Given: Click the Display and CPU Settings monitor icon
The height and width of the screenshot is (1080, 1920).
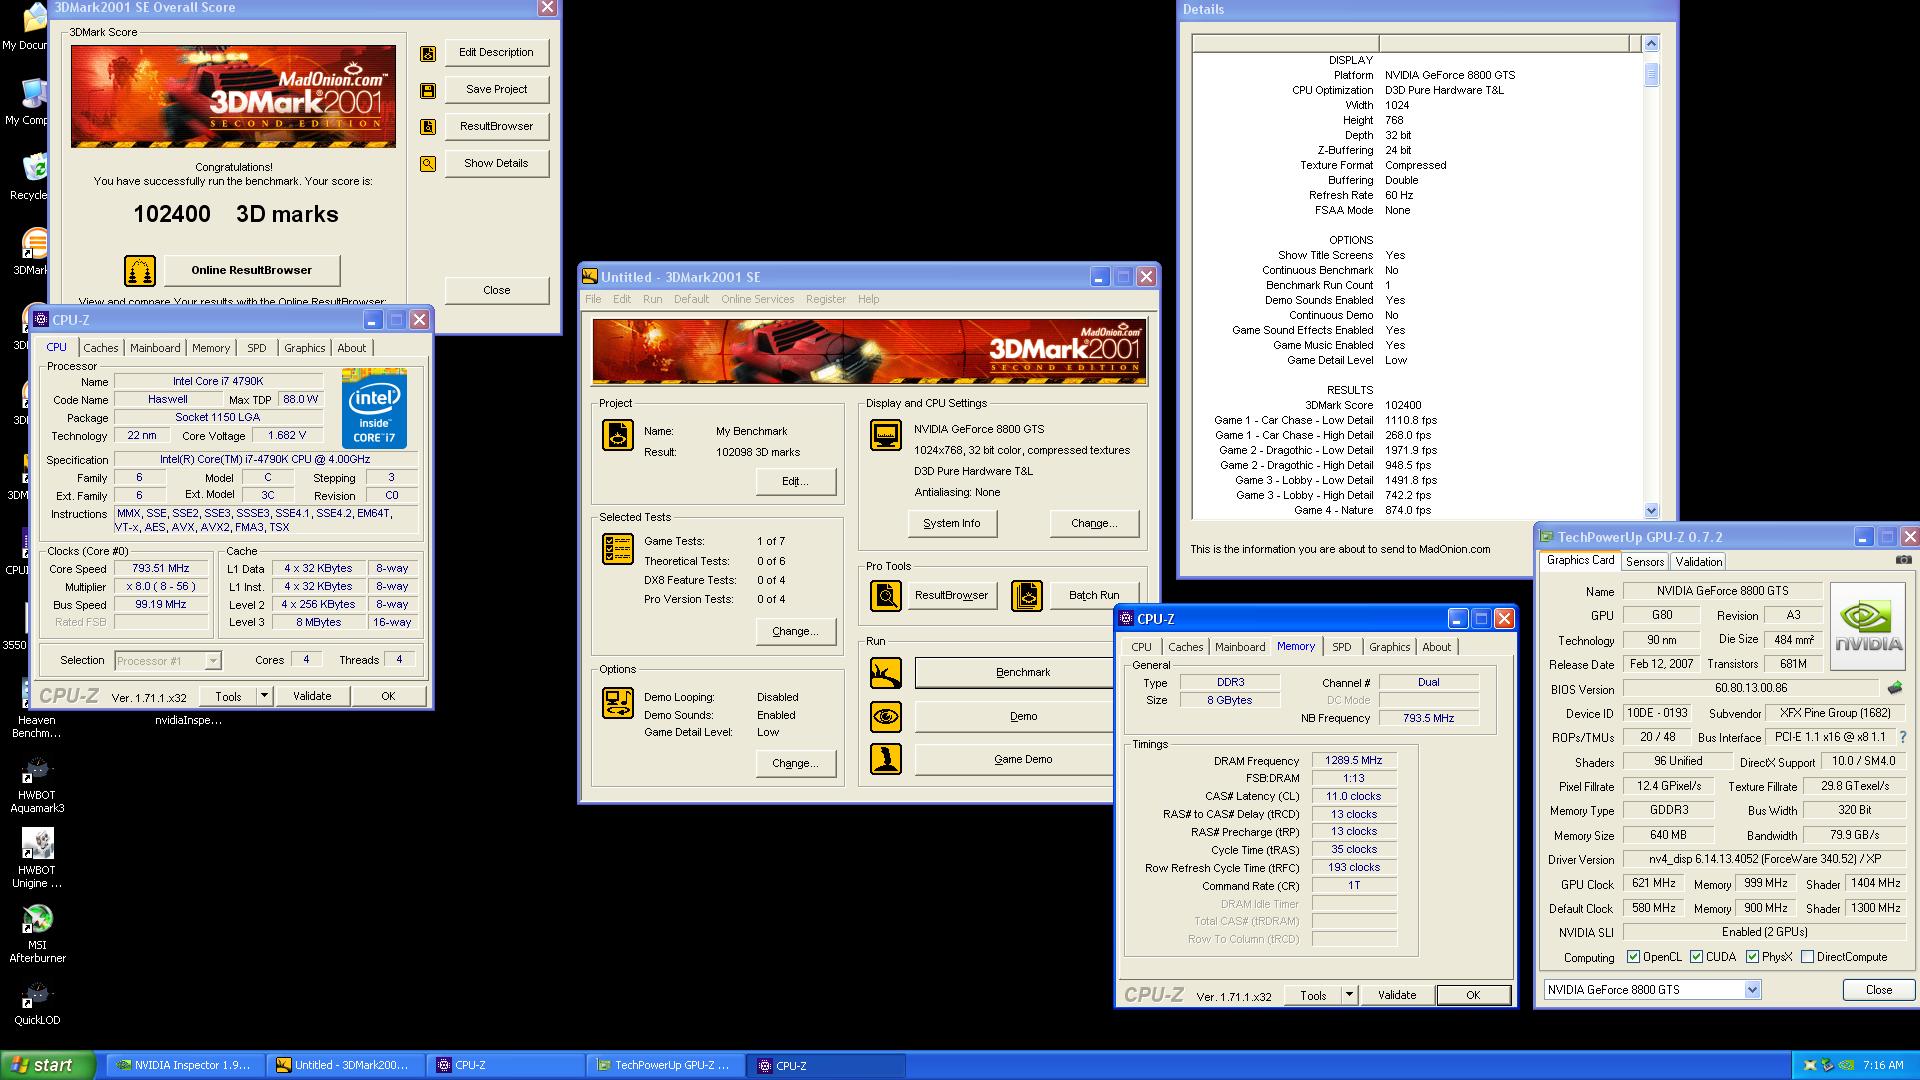Looking at the screenshot, I should 886,435.
